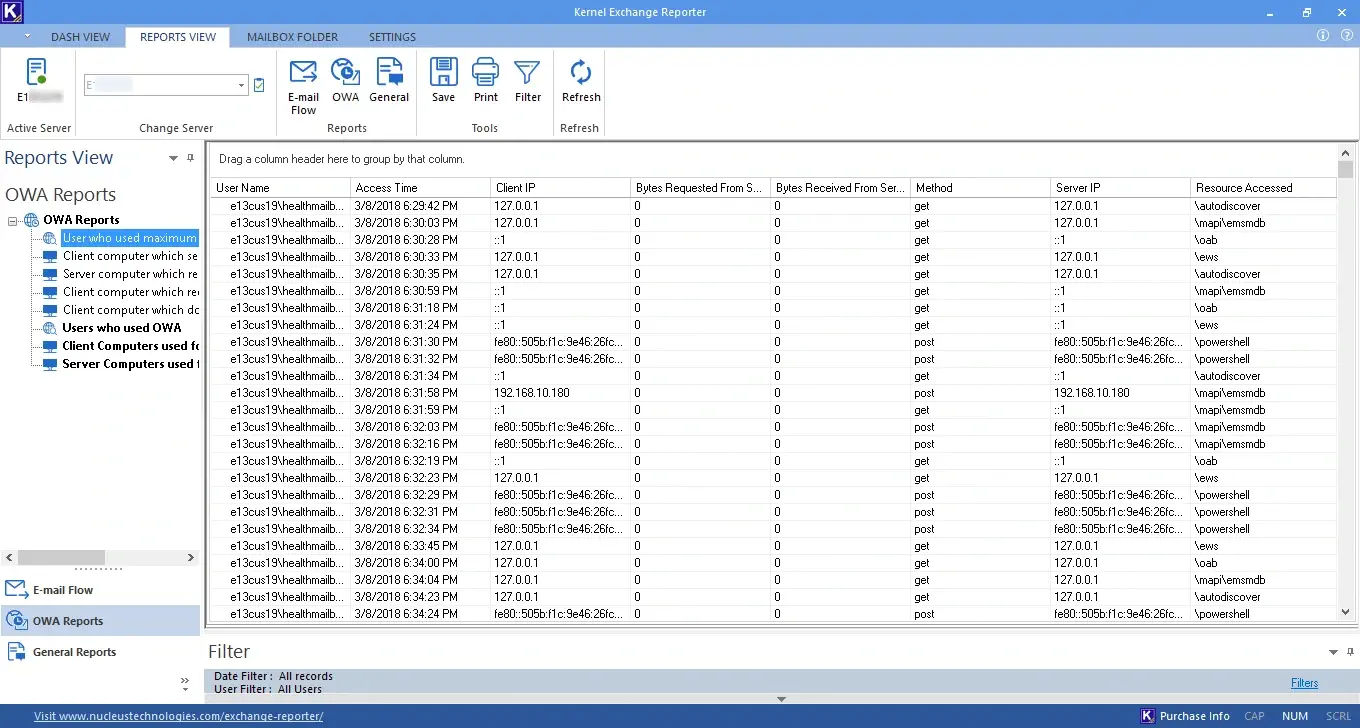Click the Purchase Info icon in status bar
The height and width of the screenshot is (728, 1360).
coord(1148,716)
